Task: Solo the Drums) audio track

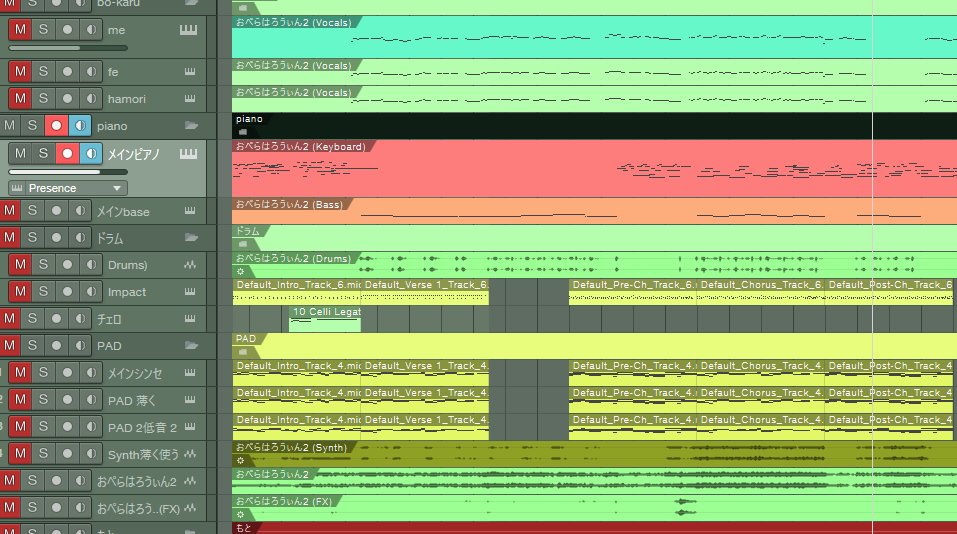Action: [x=43, y=264]
